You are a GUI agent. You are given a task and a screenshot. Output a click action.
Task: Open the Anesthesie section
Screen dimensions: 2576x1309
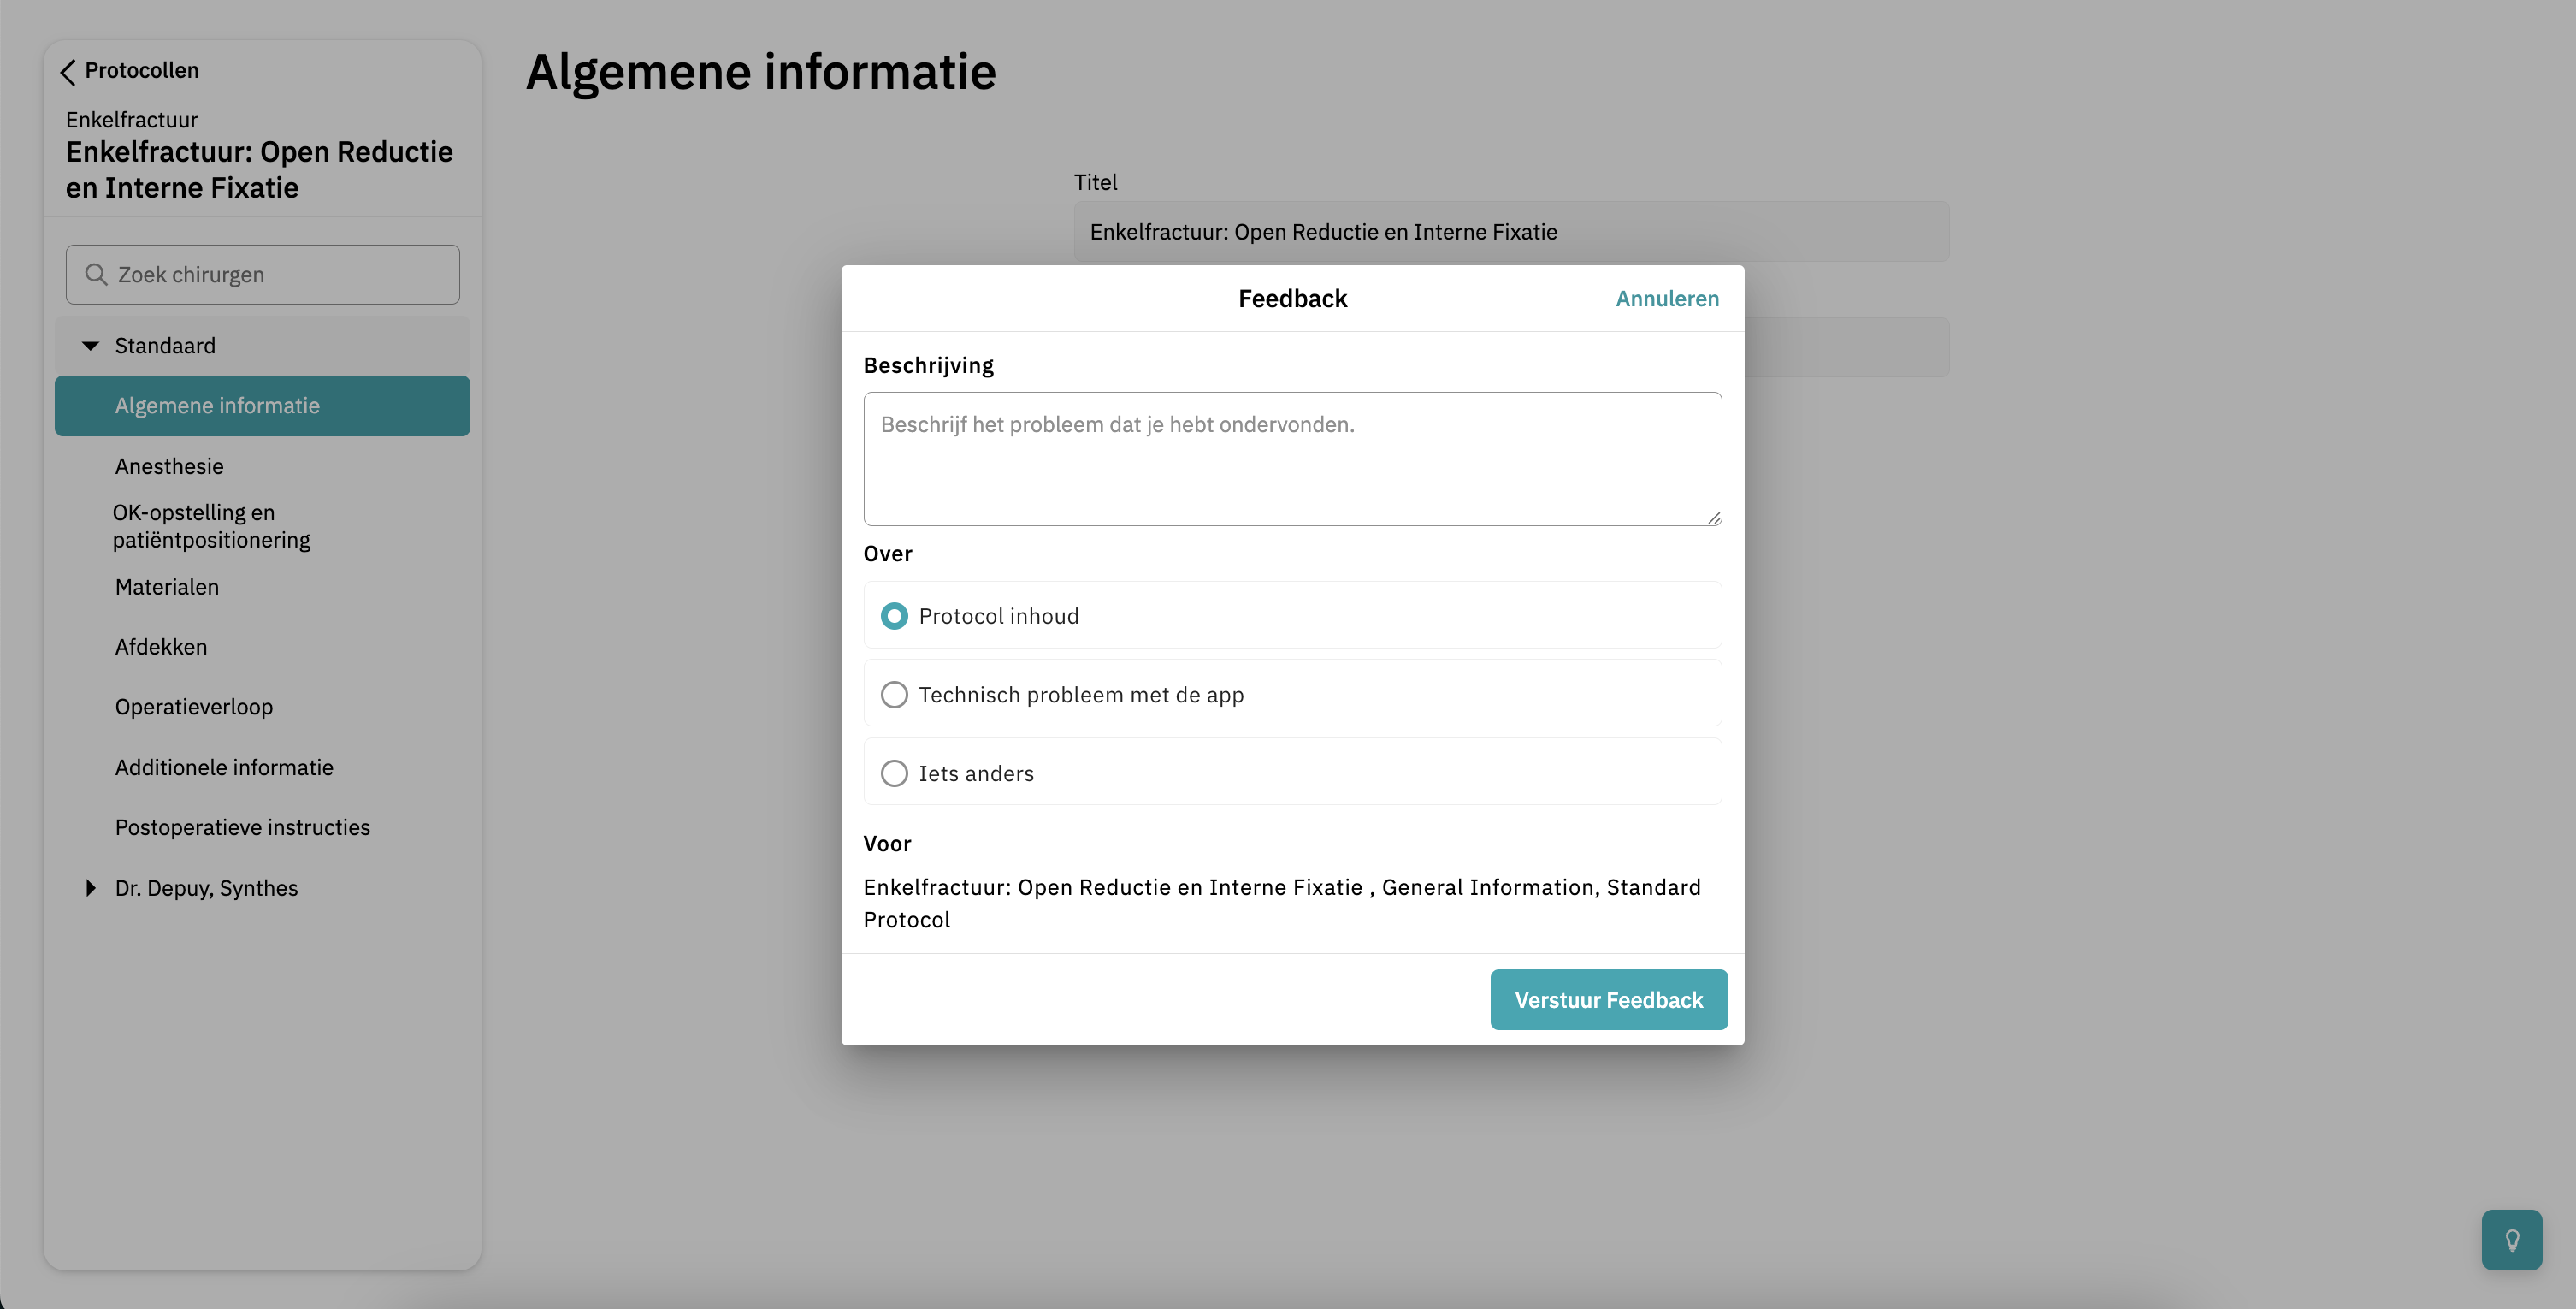pos(169,467)
